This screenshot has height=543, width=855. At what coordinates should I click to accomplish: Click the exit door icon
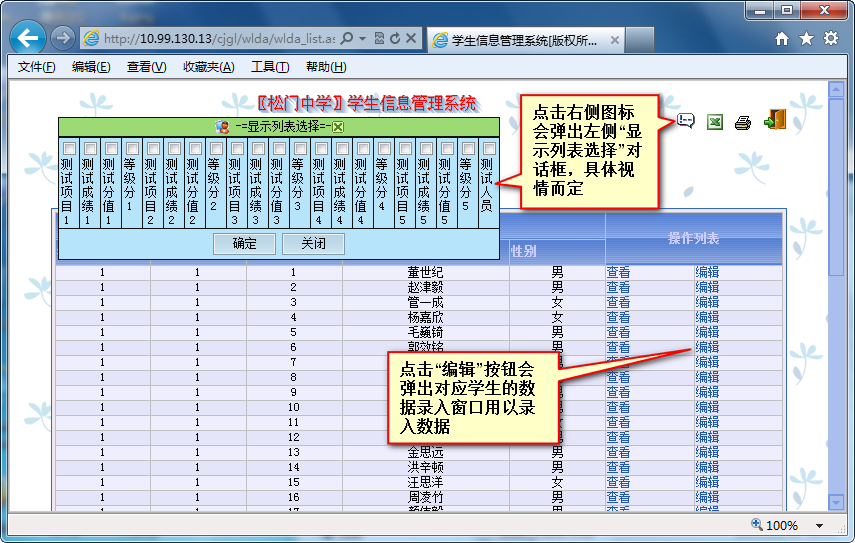[x=774, y=120]
